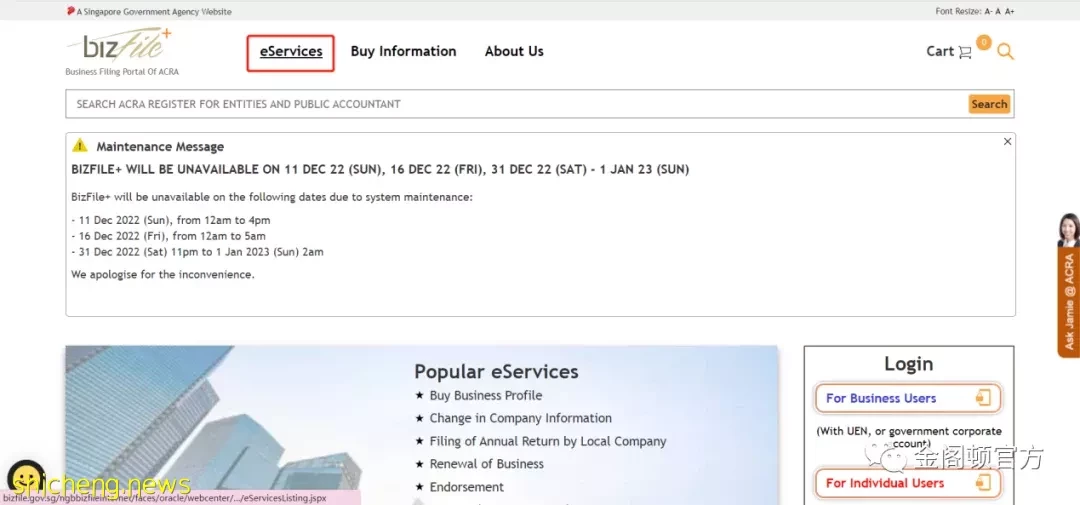Image resolution: width=1080 pixels, height=505 pixels.
Task: Open Renewal of Business link
Action: [x=487, y=464]
